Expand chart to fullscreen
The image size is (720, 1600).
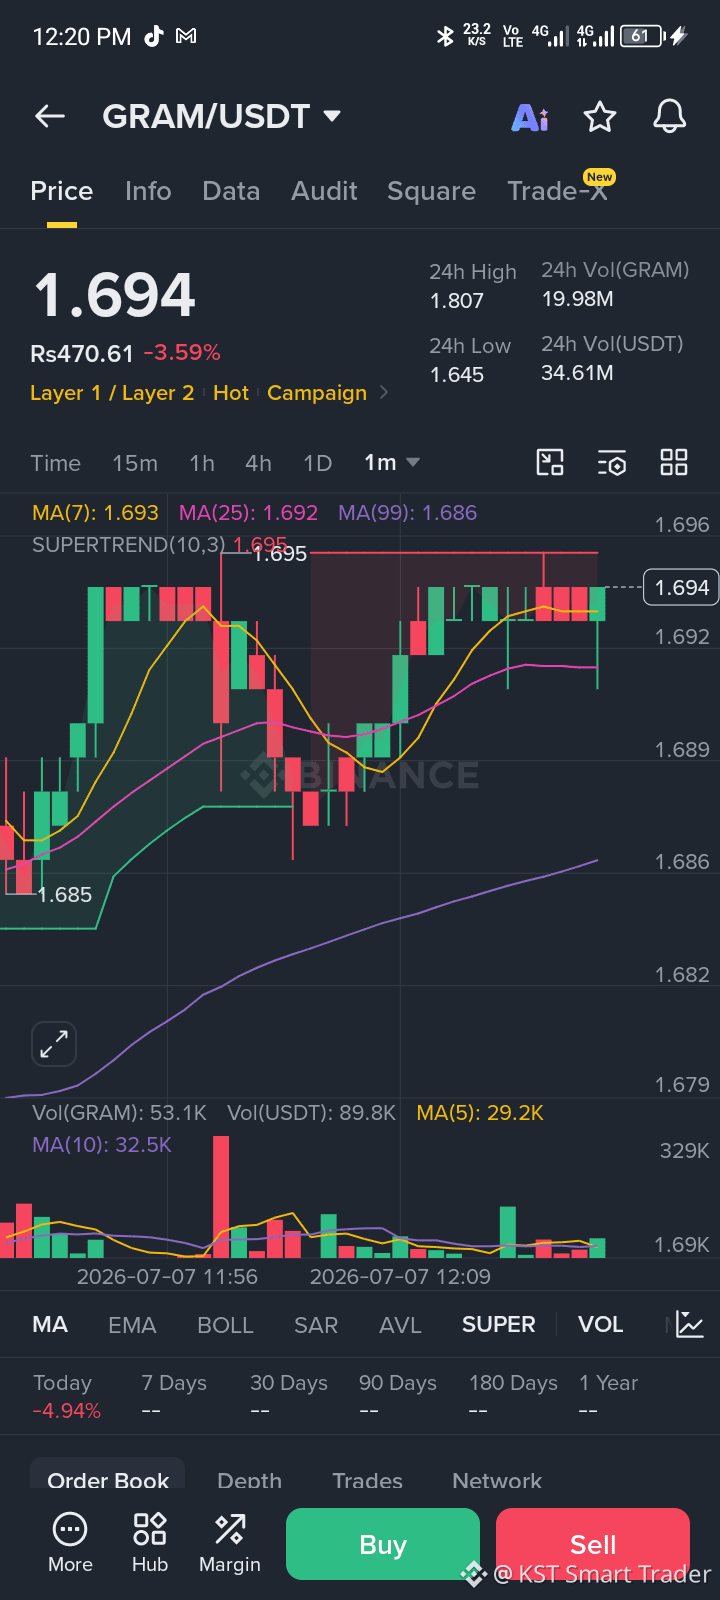click(54, 1045)
